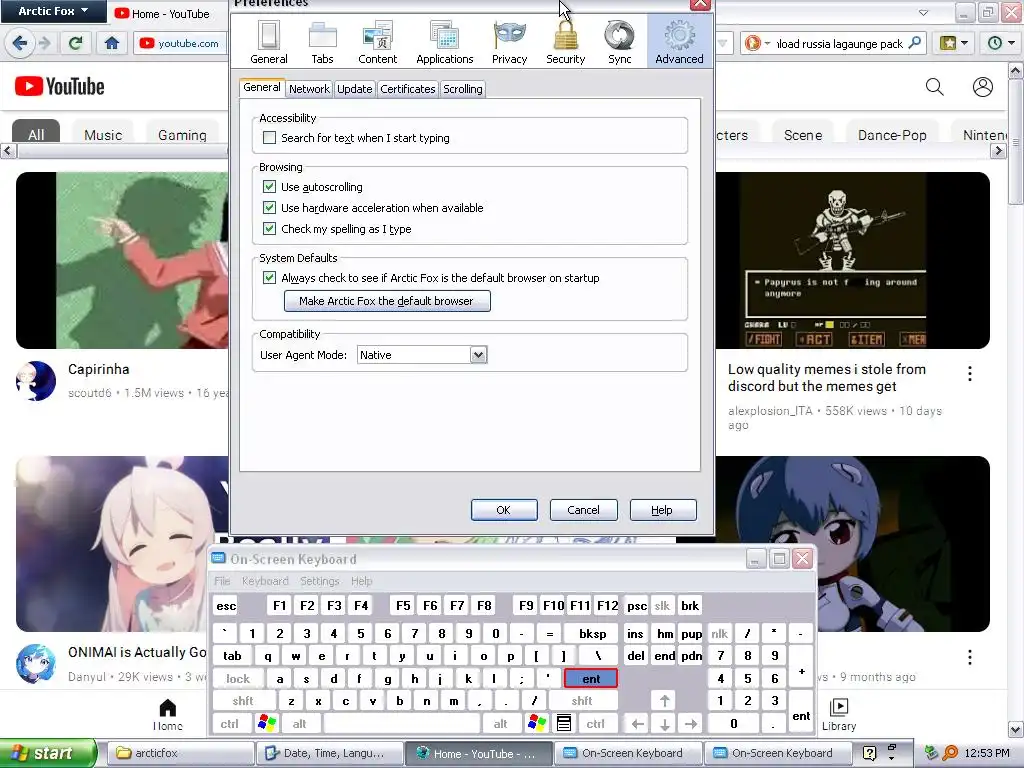The height and width of the screenshot is (768, 1024).
Task: Uncheck Use hardware acceleration when available
Action: coord(269,208)
